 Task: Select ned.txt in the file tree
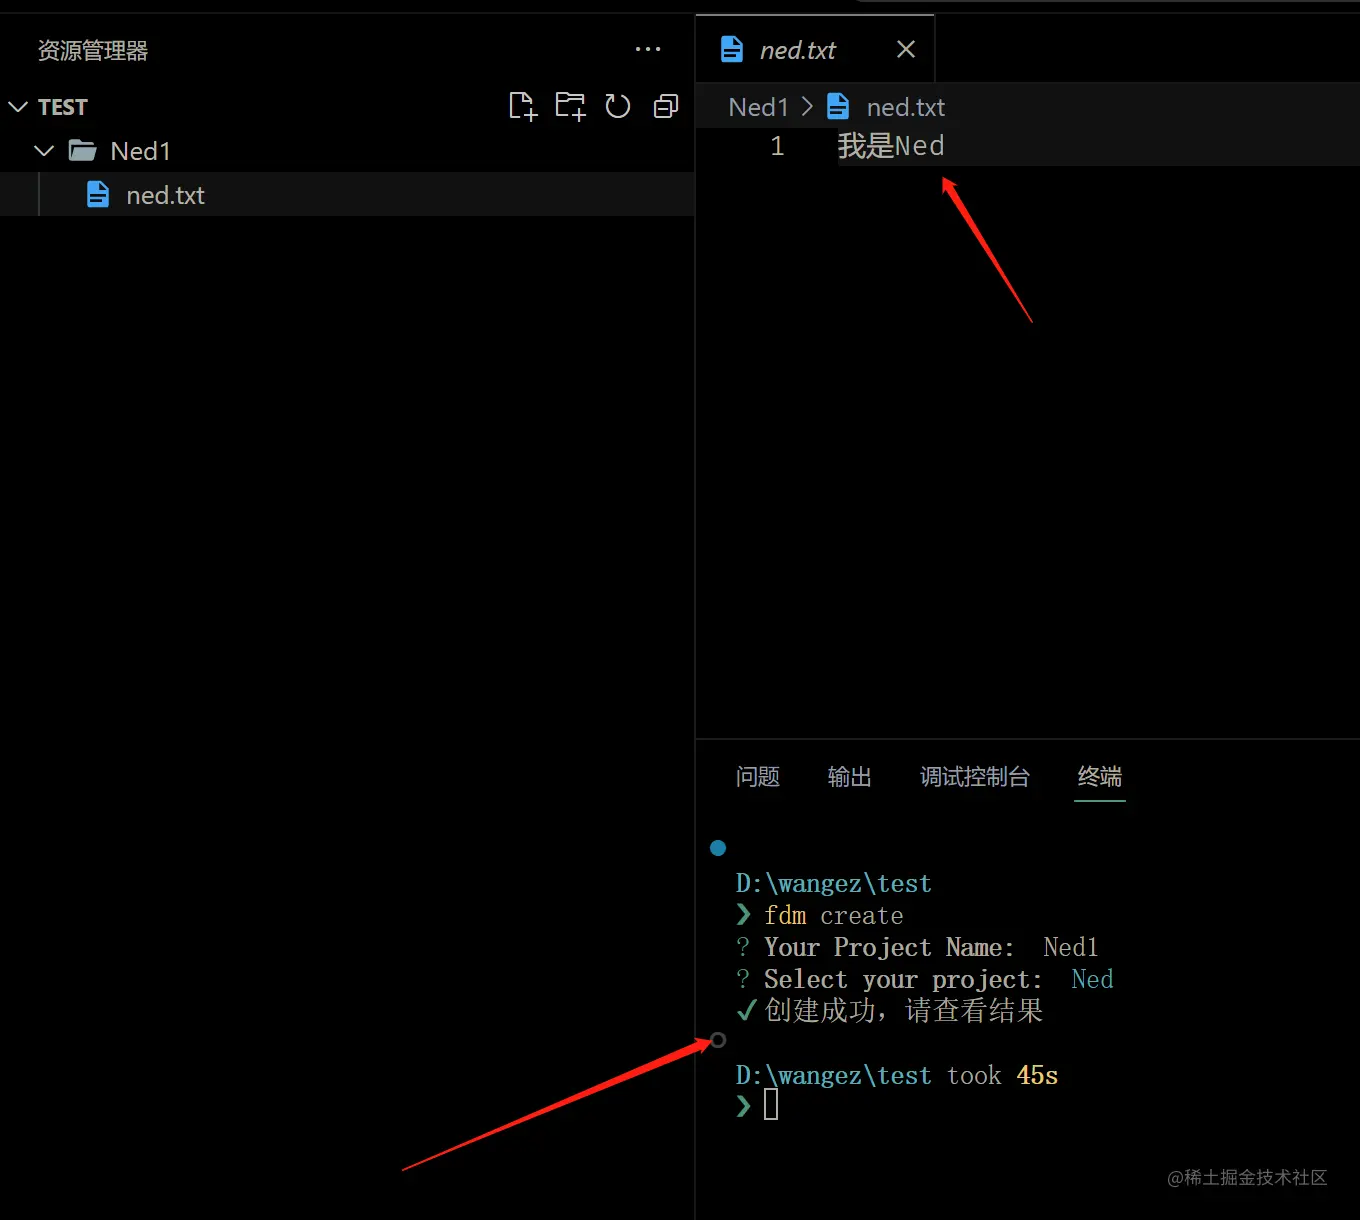tap(347, 195)
